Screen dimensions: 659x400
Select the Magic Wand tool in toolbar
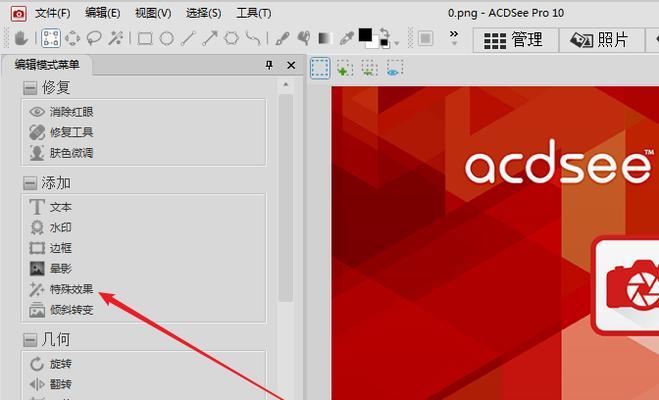click(x=115, y=39)
